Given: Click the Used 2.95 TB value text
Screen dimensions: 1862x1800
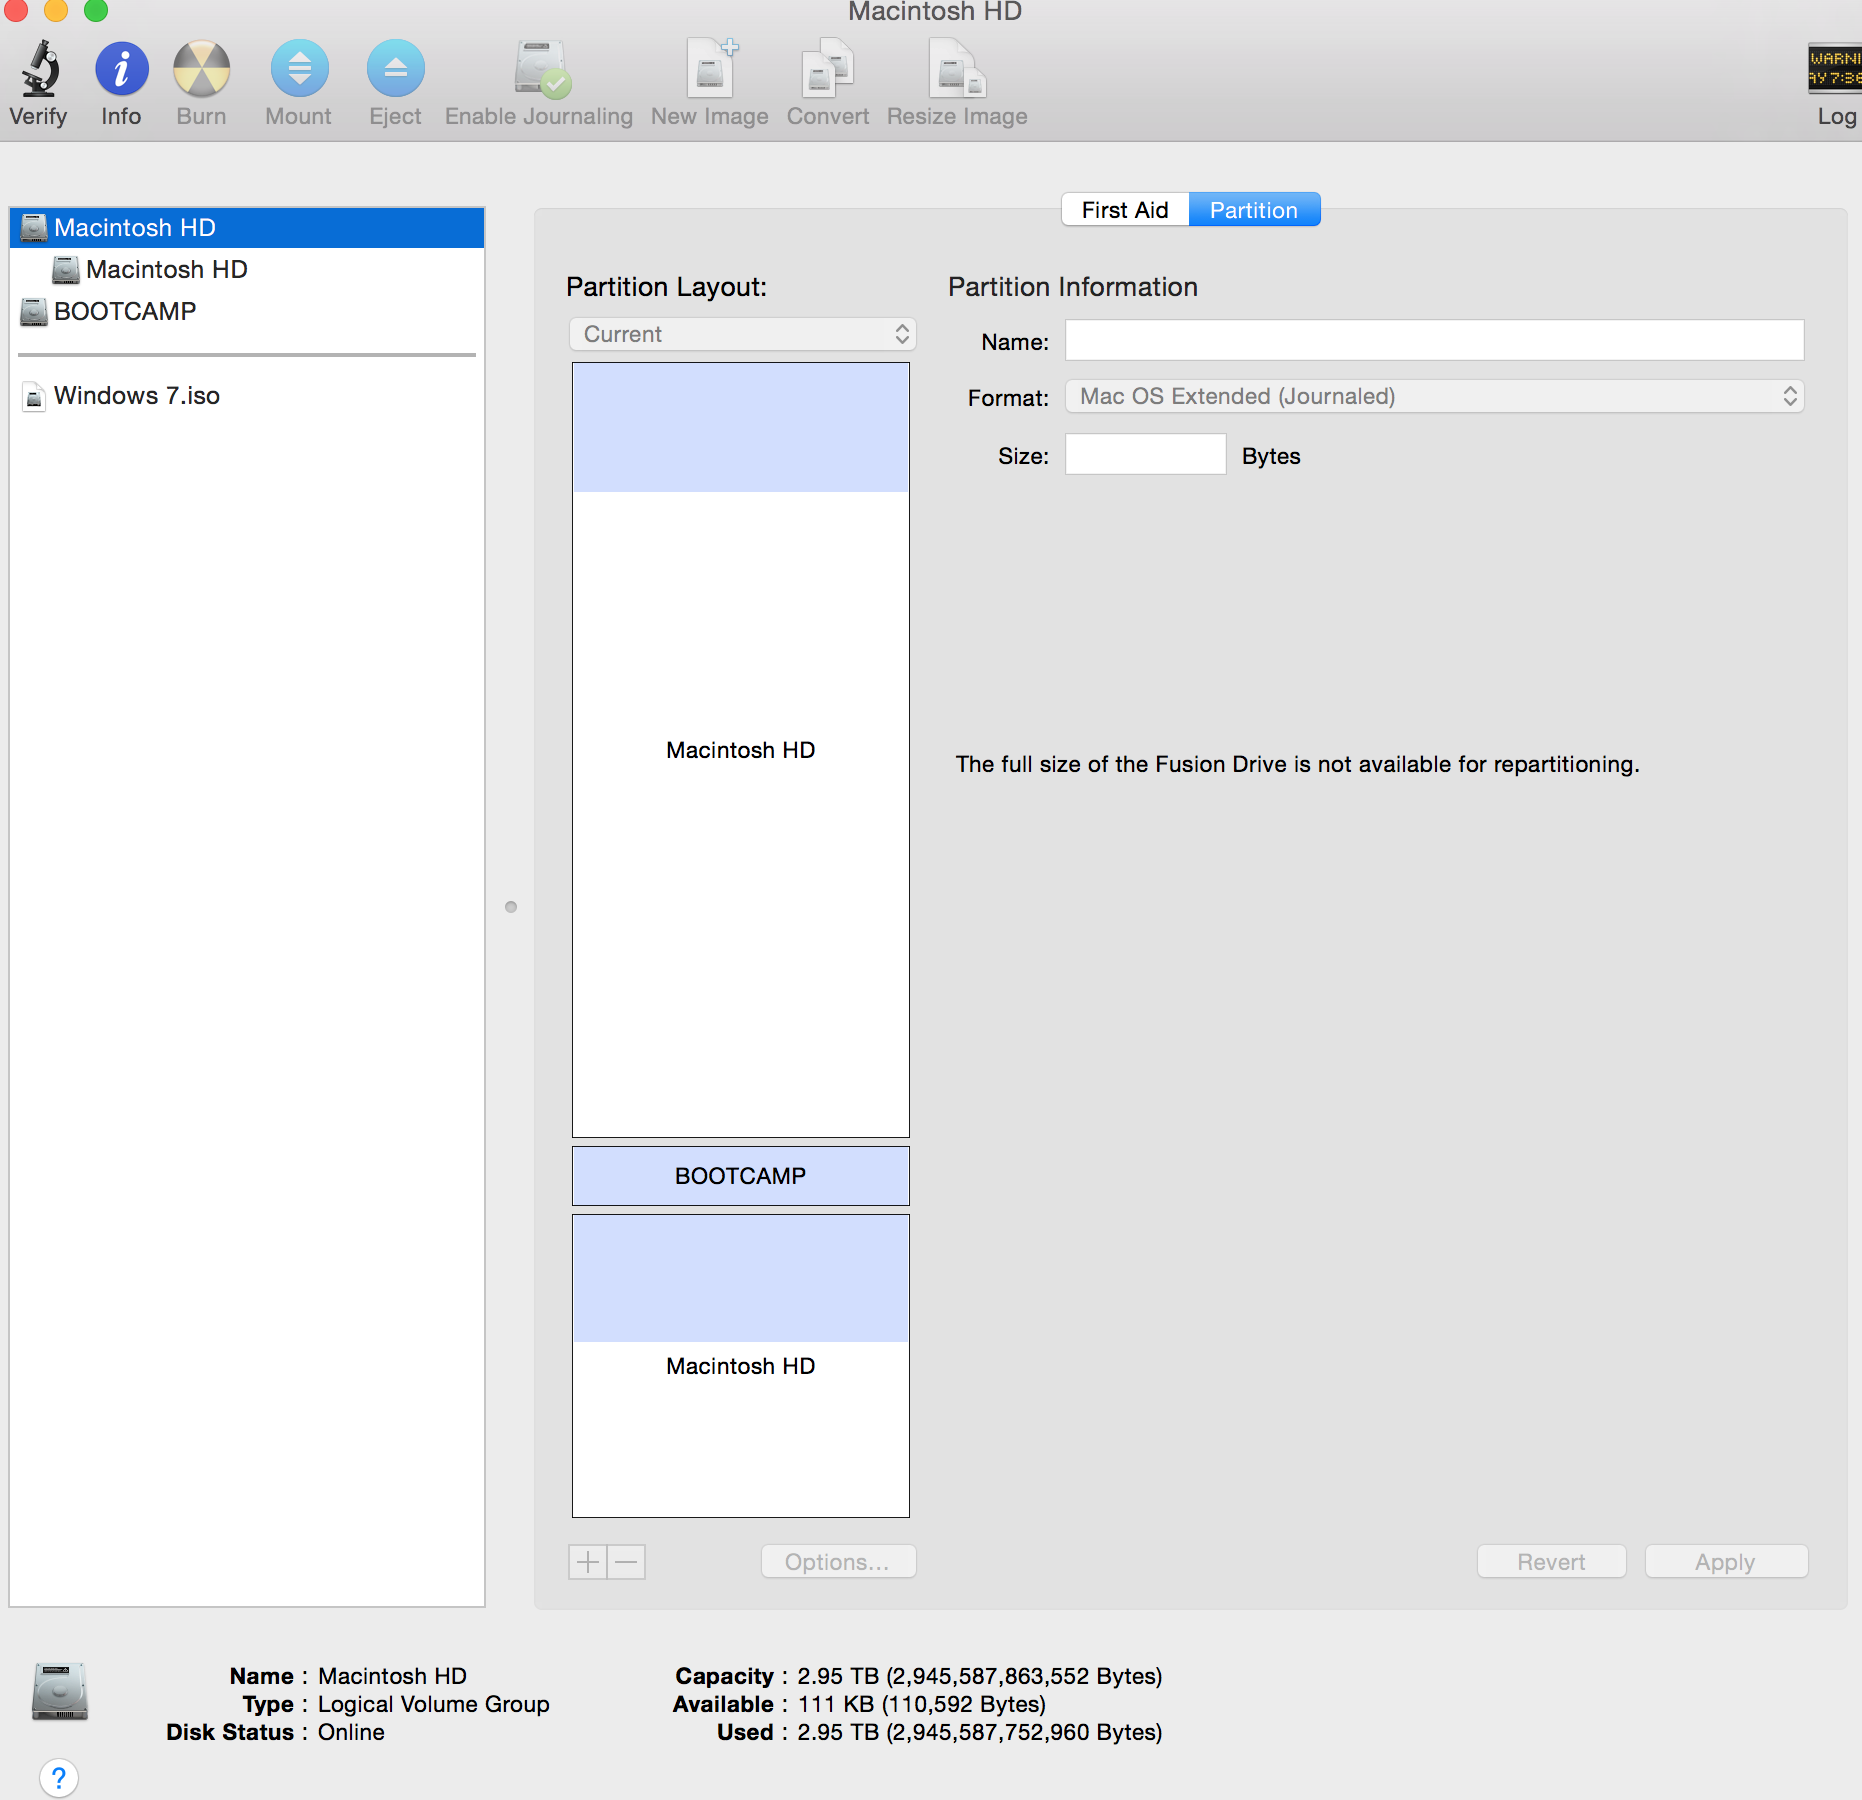Looking at the screenshot, I should pyautogui.click(x=979, y=1732).
